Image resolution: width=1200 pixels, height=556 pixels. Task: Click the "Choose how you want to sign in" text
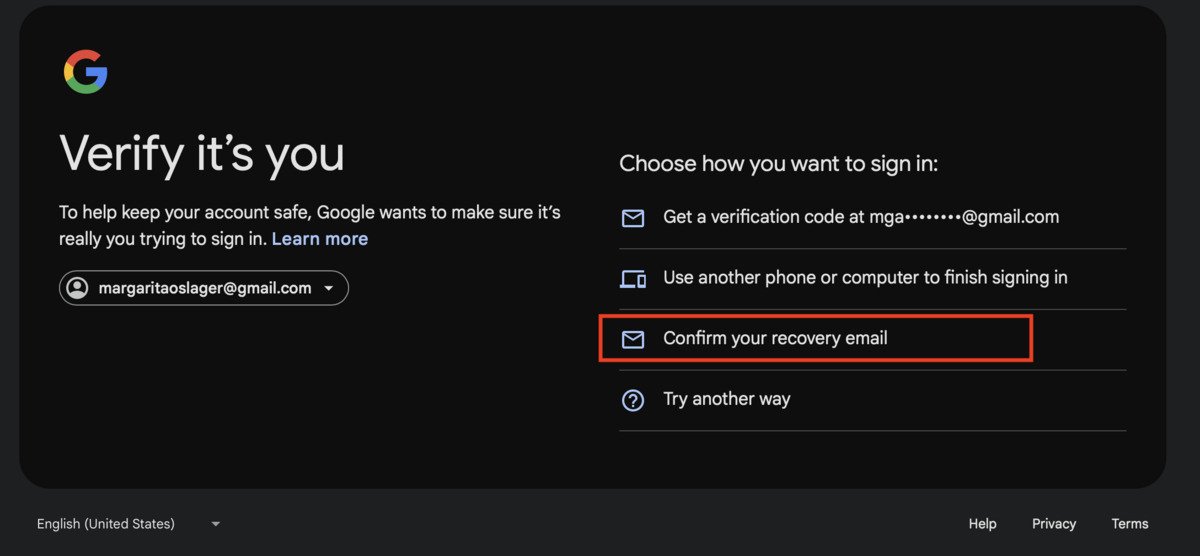[778, 164]
